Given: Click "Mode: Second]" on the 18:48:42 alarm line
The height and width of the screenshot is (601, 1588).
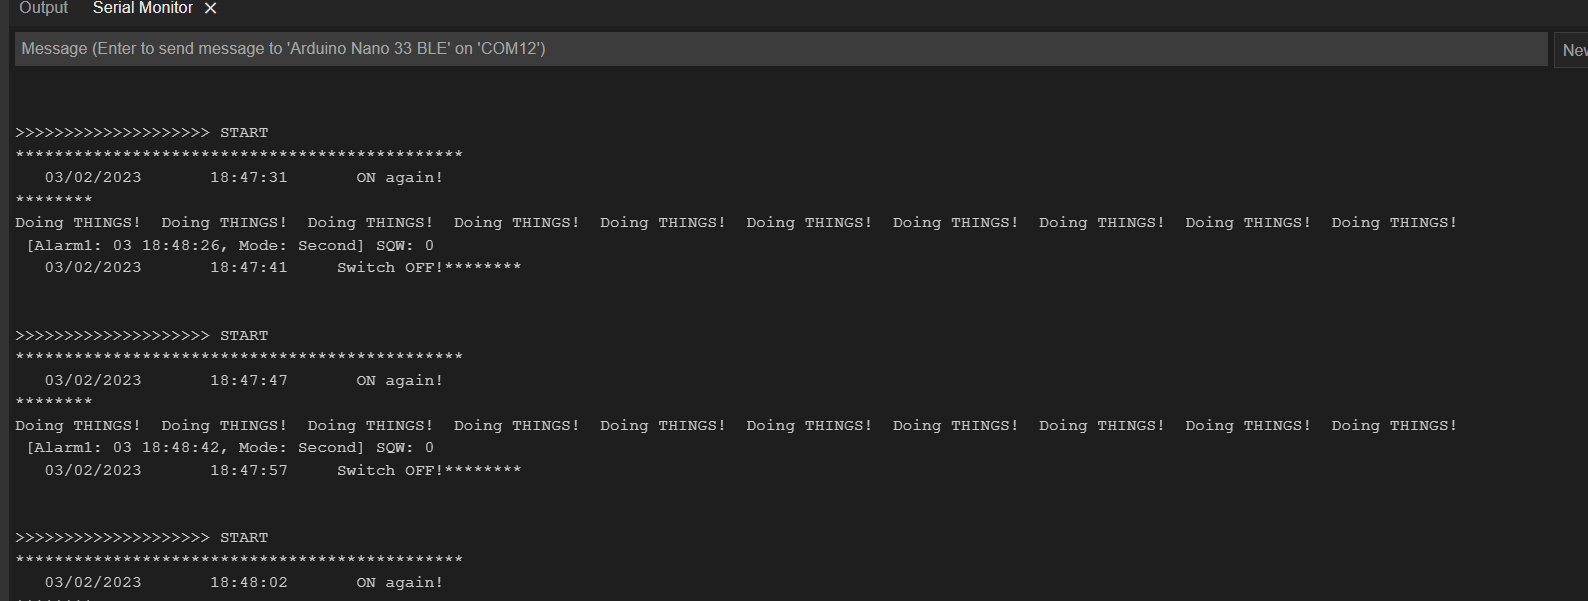Looking at the screenshot, I should pos(301,448).
